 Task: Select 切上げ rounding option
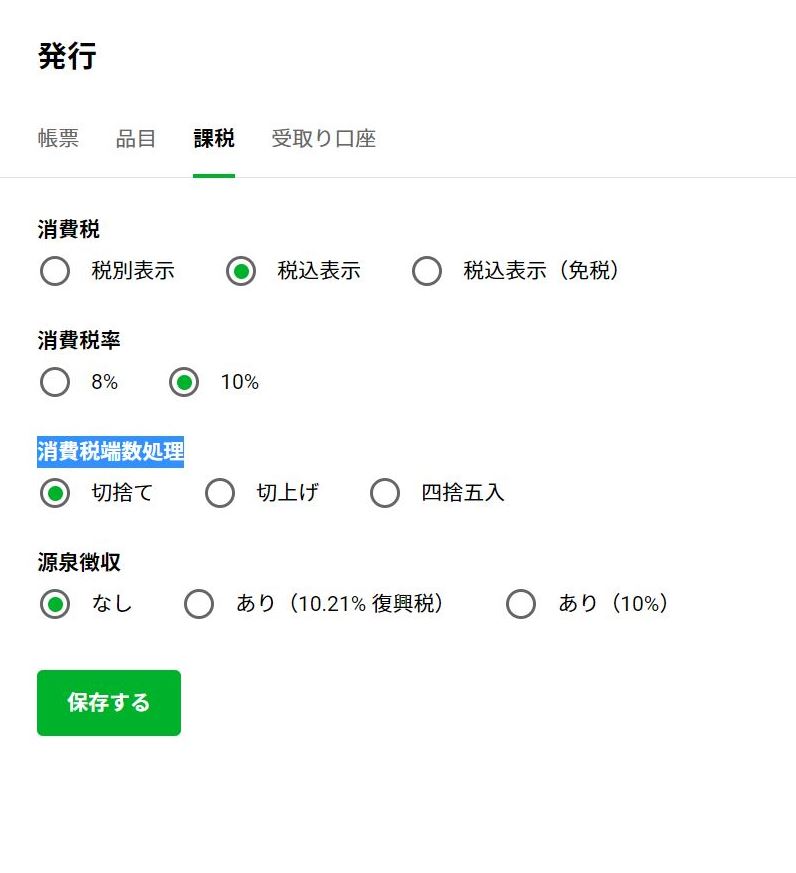(x=220, y=493)
